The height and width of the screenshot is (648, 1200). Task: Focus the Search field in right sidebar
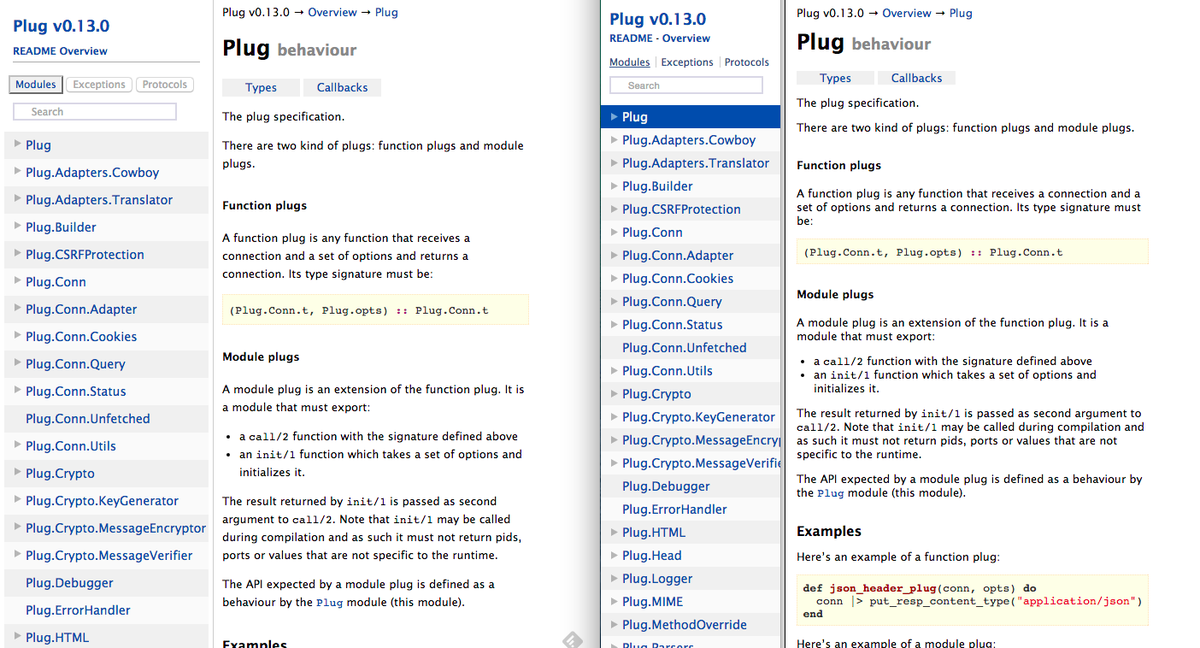(686, 86)
